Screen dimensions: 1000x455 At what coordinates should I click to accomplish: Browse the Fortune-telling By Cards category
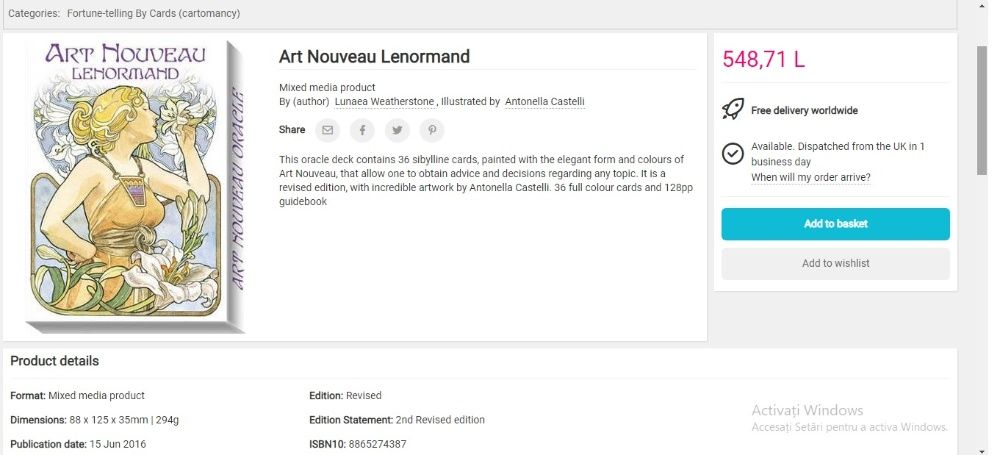153,14
